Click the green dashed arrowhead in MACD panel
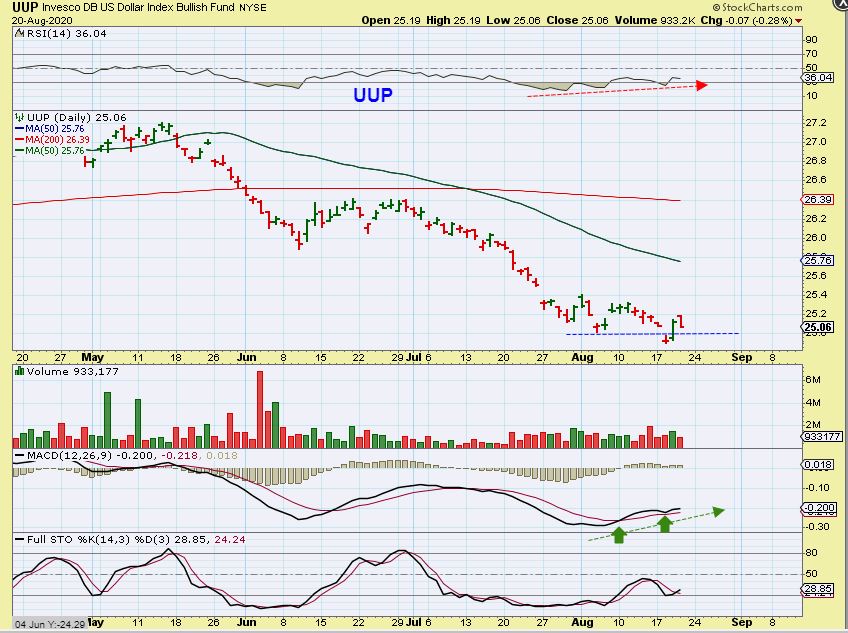The height and width of the screenshot is (633, 848). [x=717, y=510]
